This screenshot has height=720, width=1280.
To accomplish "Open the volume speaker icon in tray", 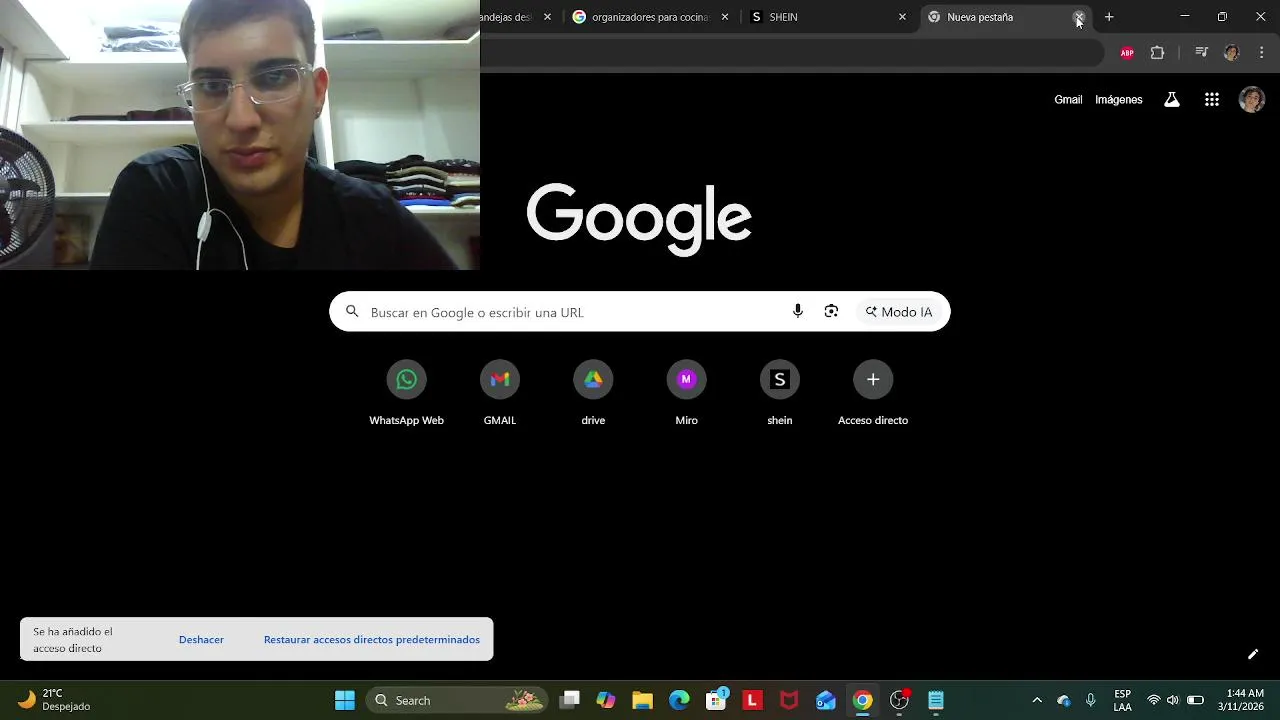I will tap(1173, 700).
